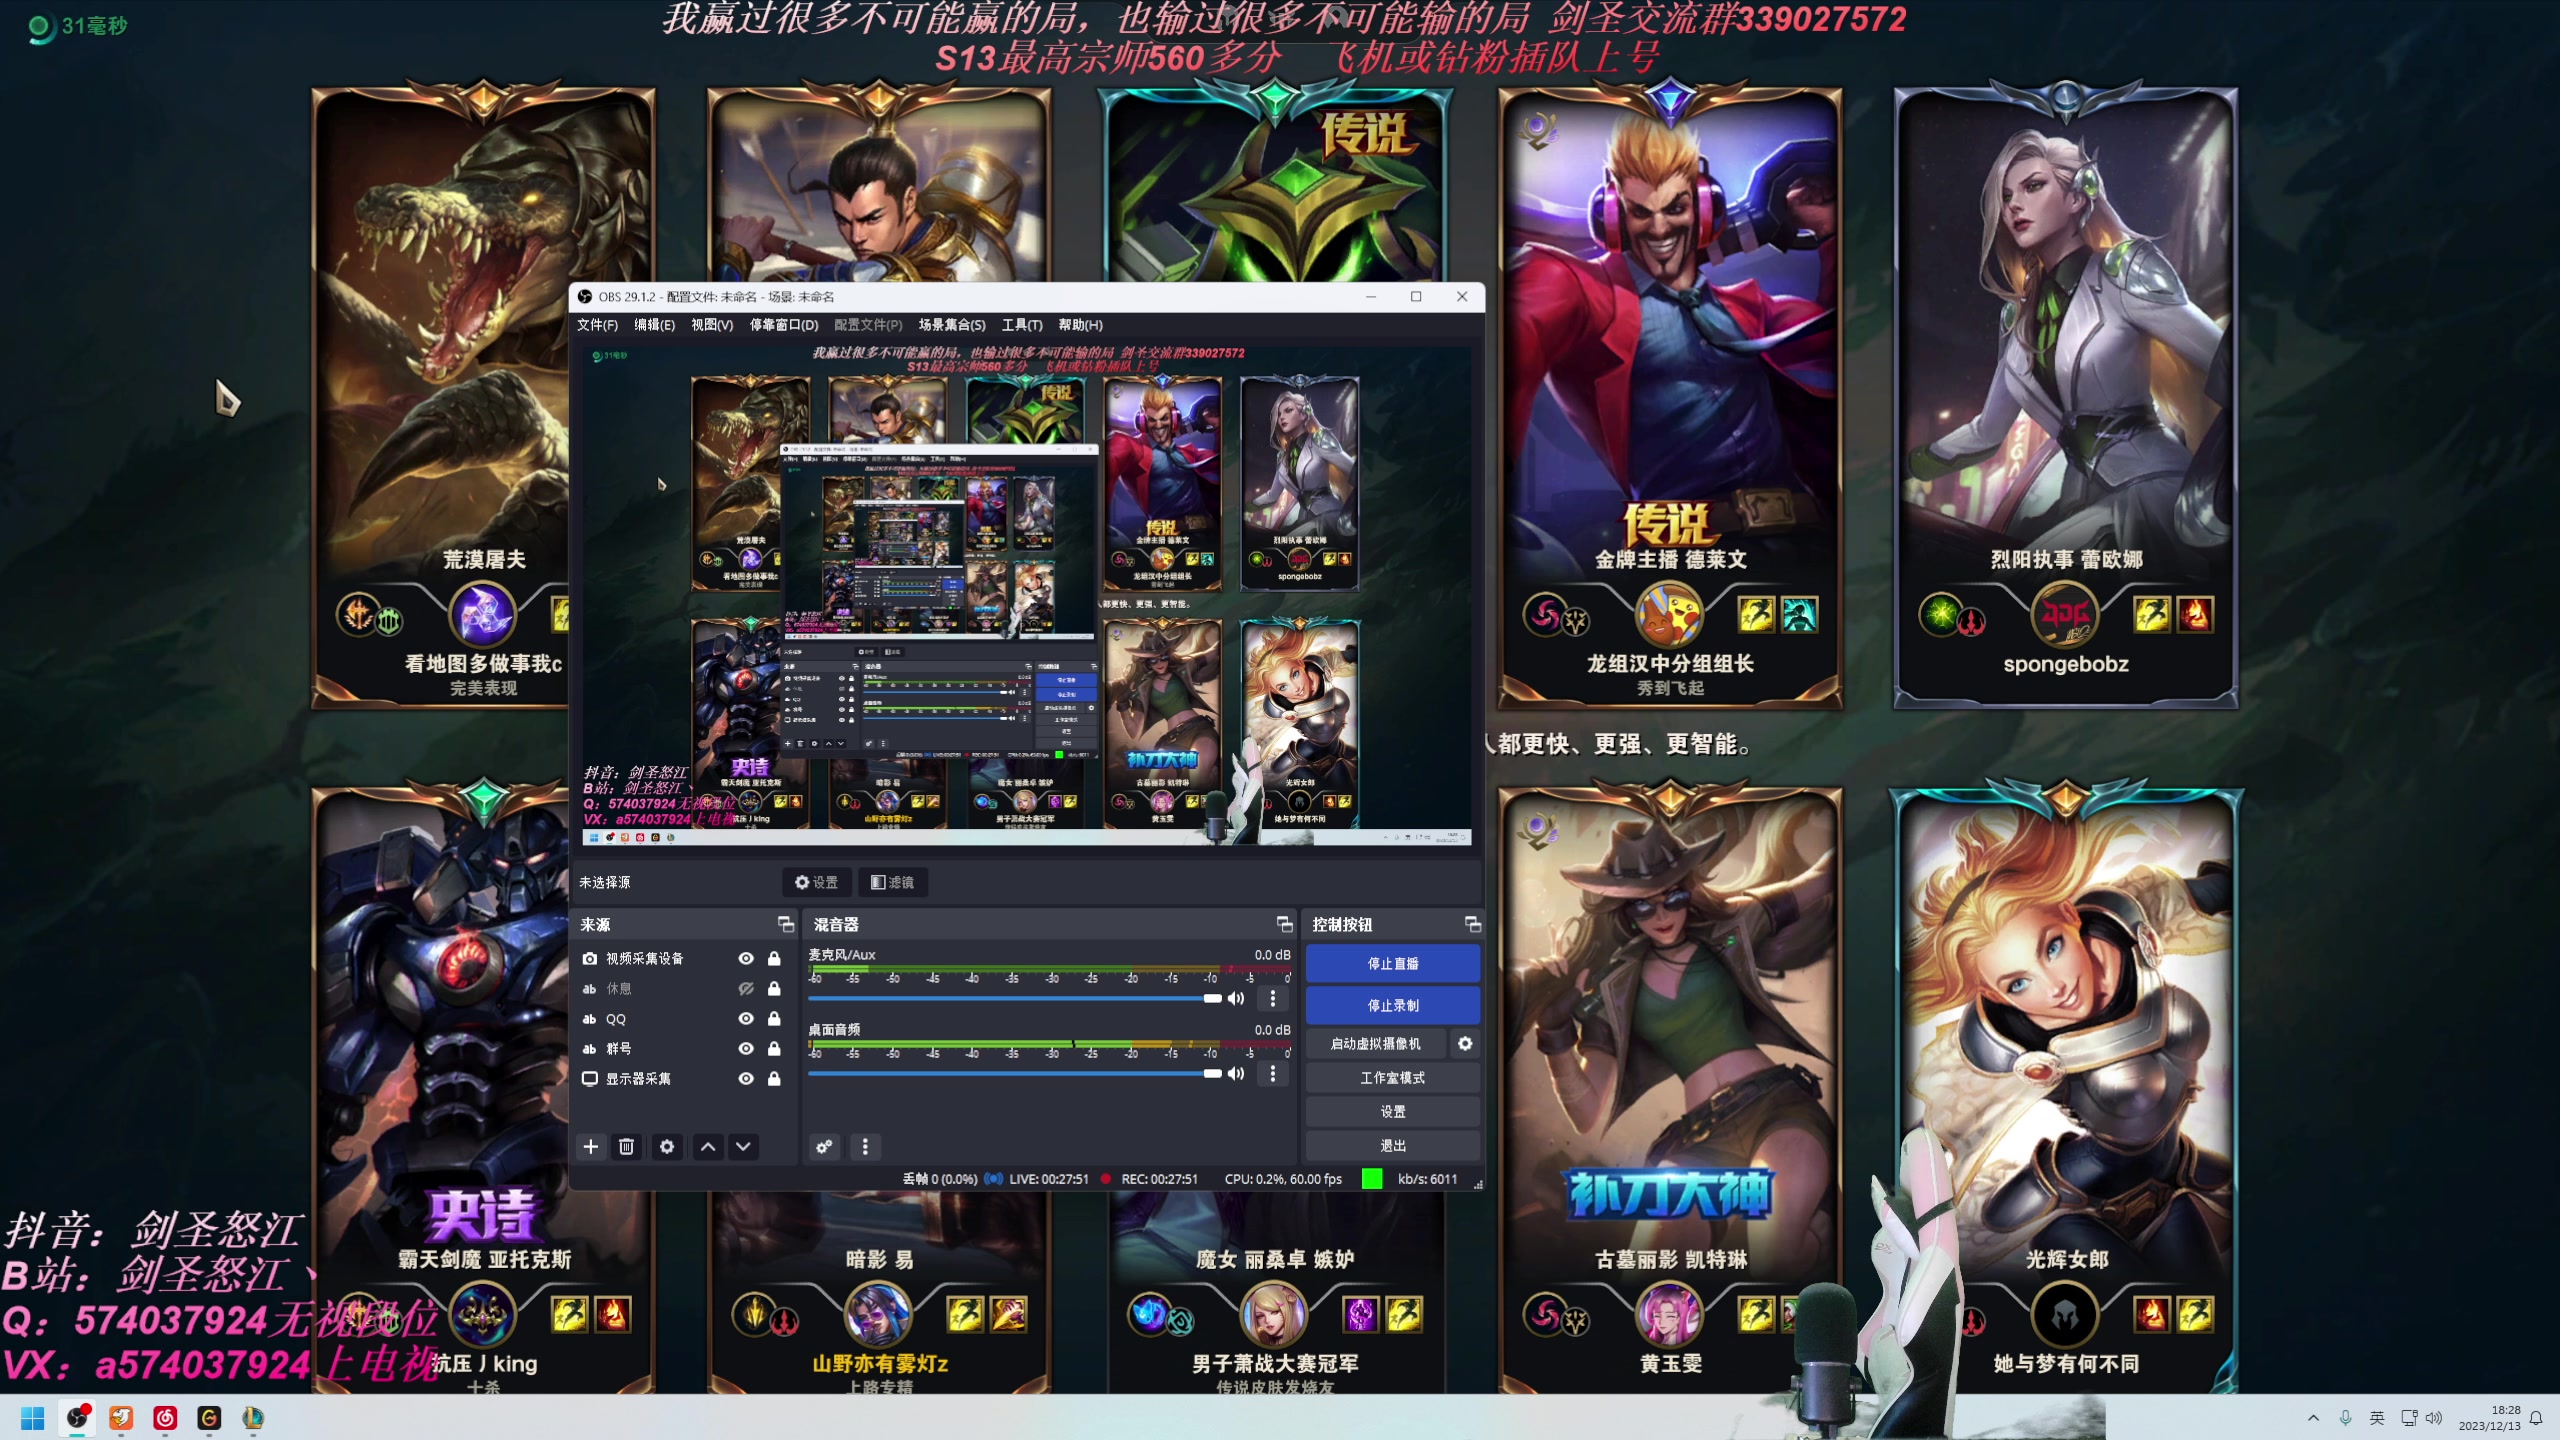Pop out the 控制按钮 dock panel

pyautogui.click(x=1472, y=924)
